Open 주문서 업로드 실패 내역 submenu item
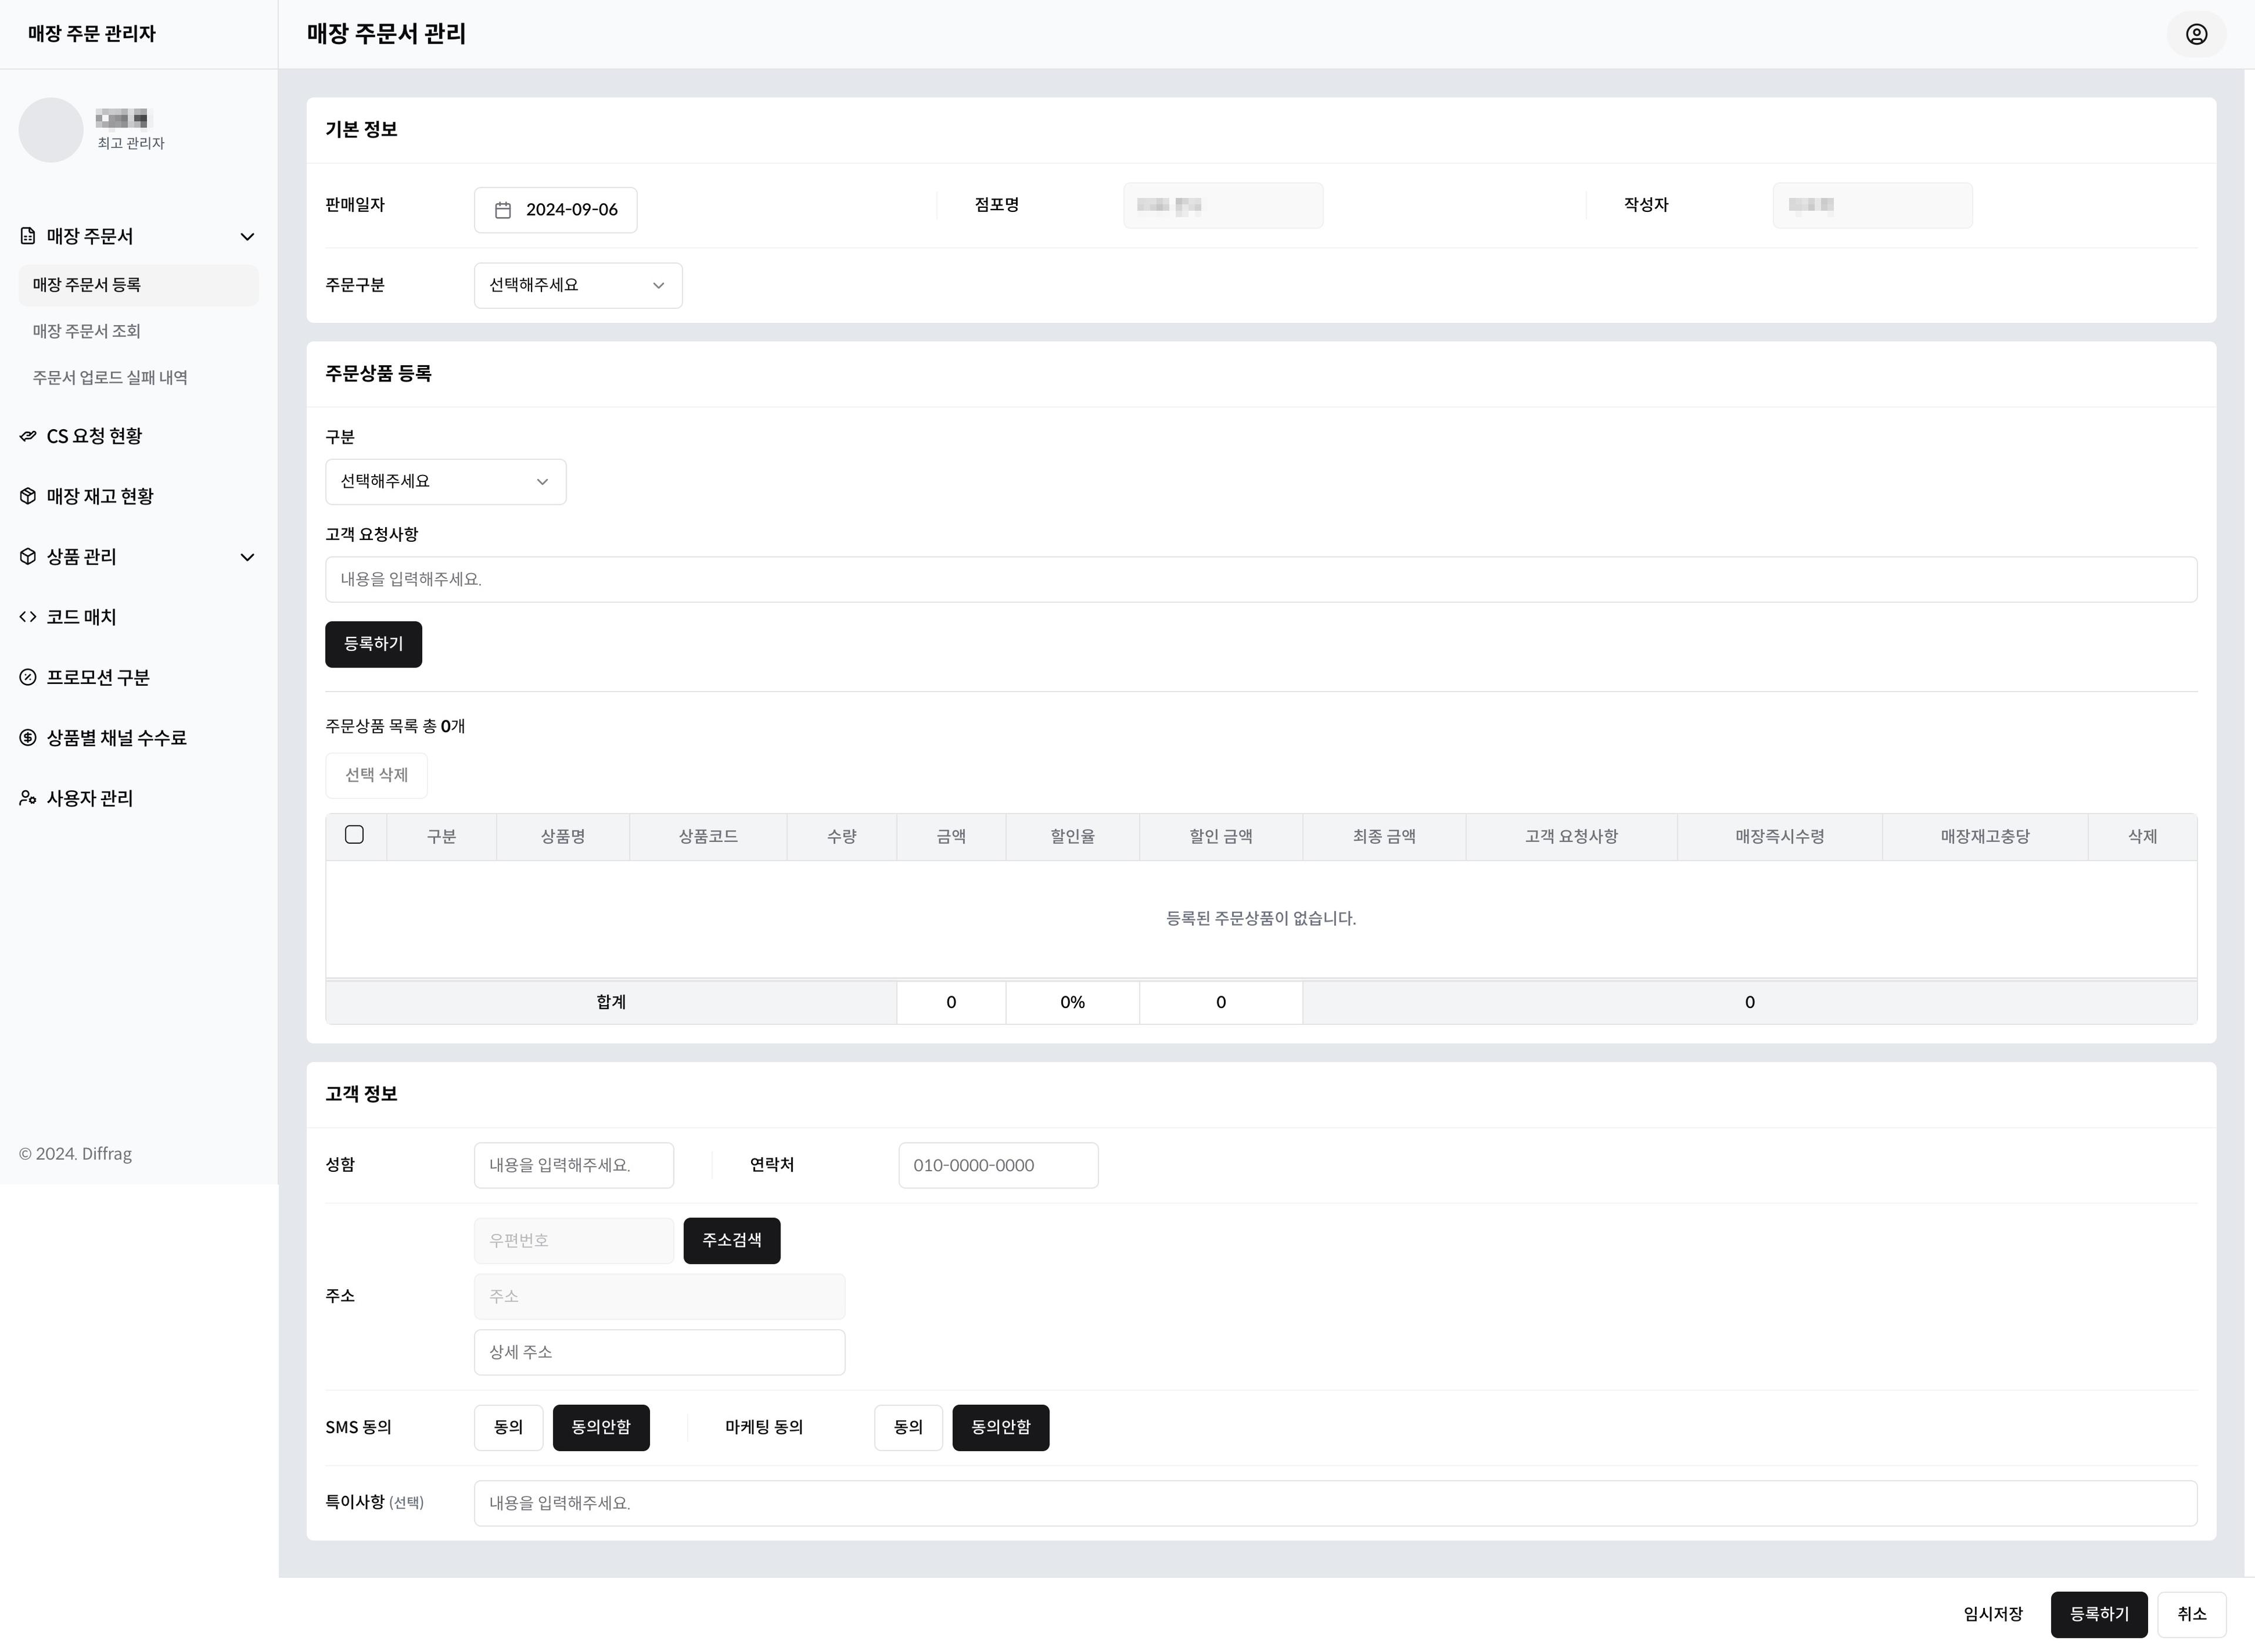 (110, 377)
